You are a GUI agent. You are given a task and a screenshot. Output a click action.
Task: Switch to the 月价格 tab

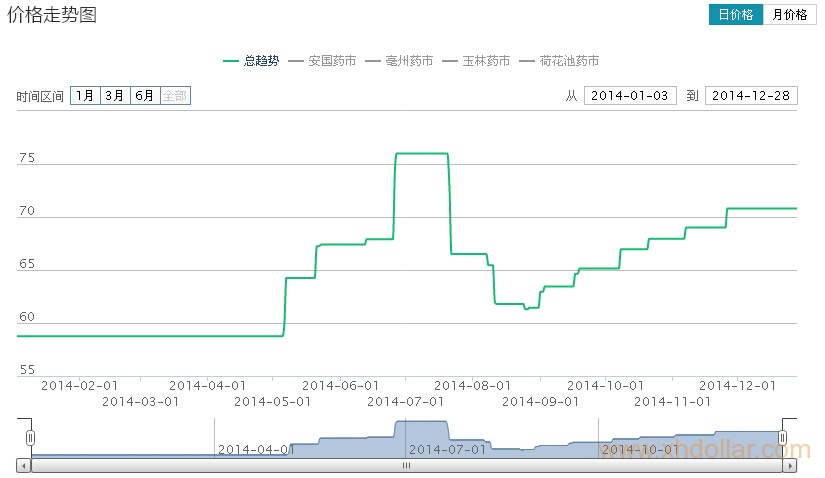pyautogui.click(x=790, y=15)
